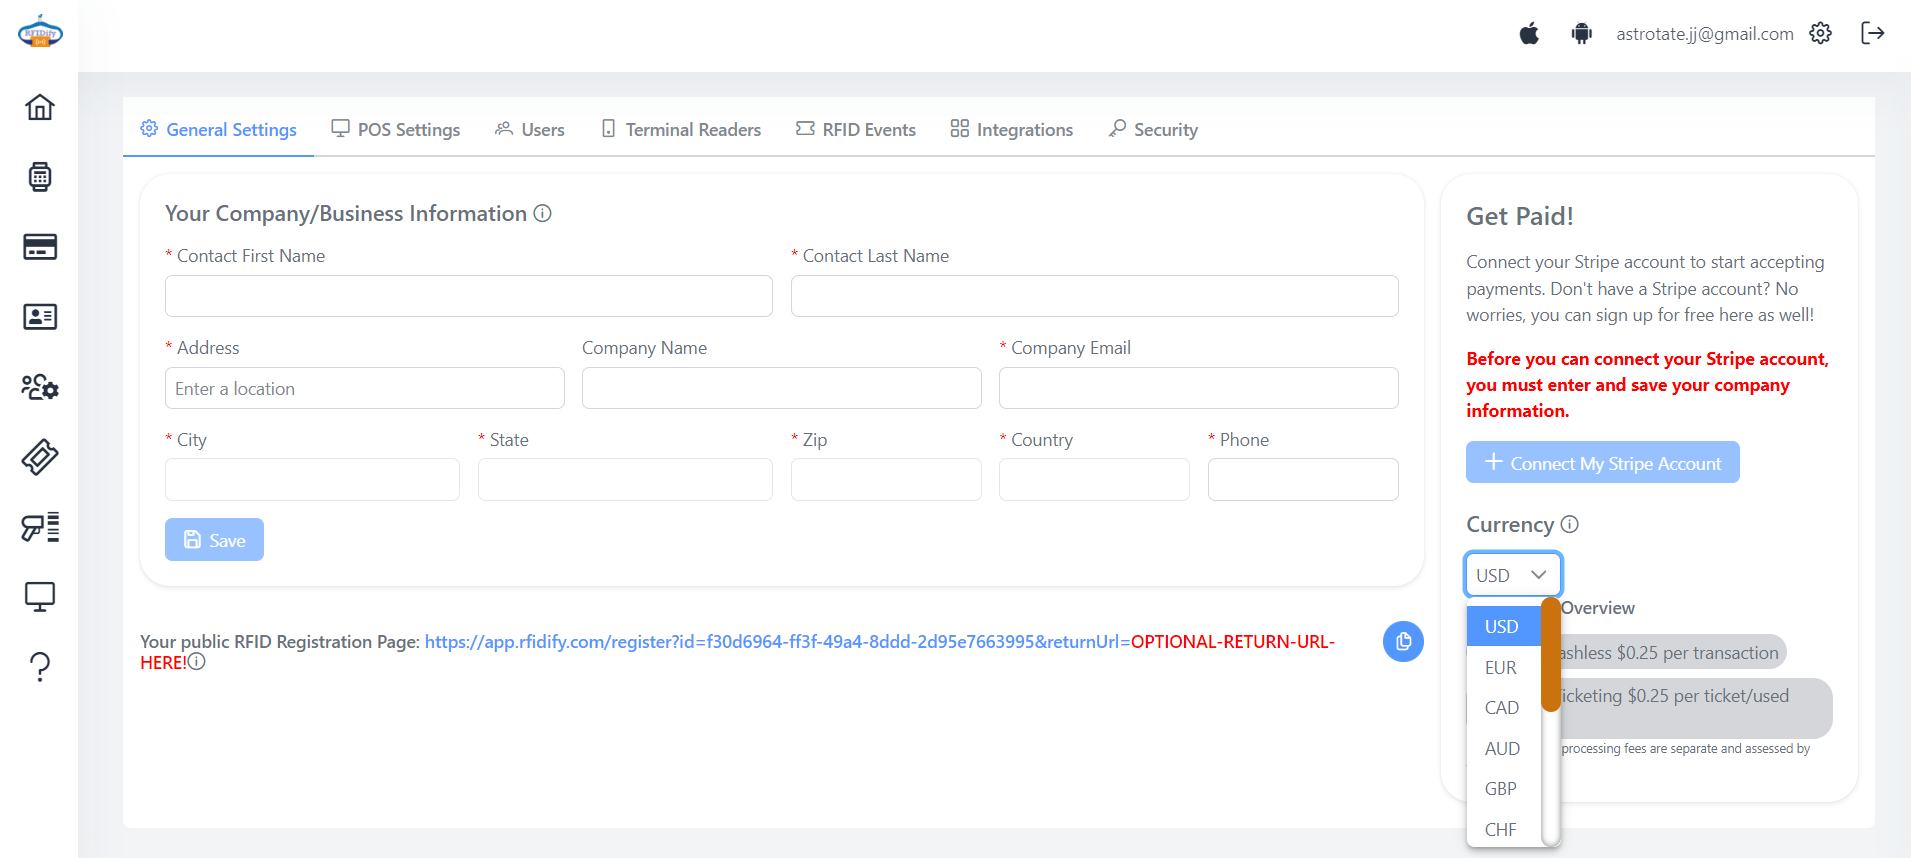Screen dimensions: 1911x858
Task: Open the monitor display sidebar icon
Action: 40,597
